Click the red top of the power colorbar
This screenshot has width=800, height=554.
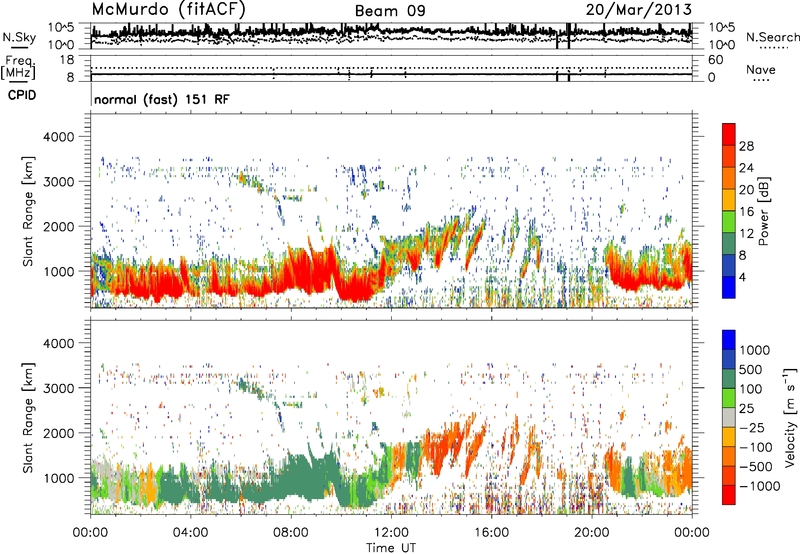tap(729, 134)
